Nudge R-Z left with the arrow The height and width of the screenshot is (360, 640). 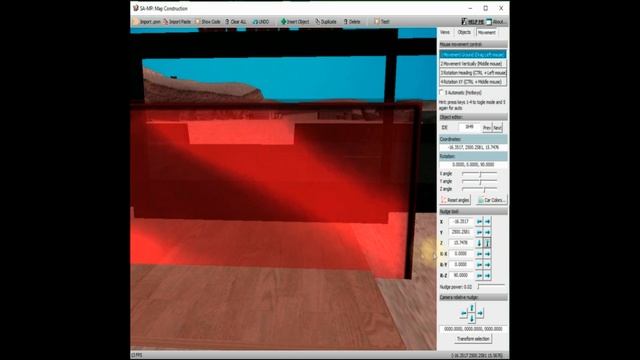tap(479, 276)
